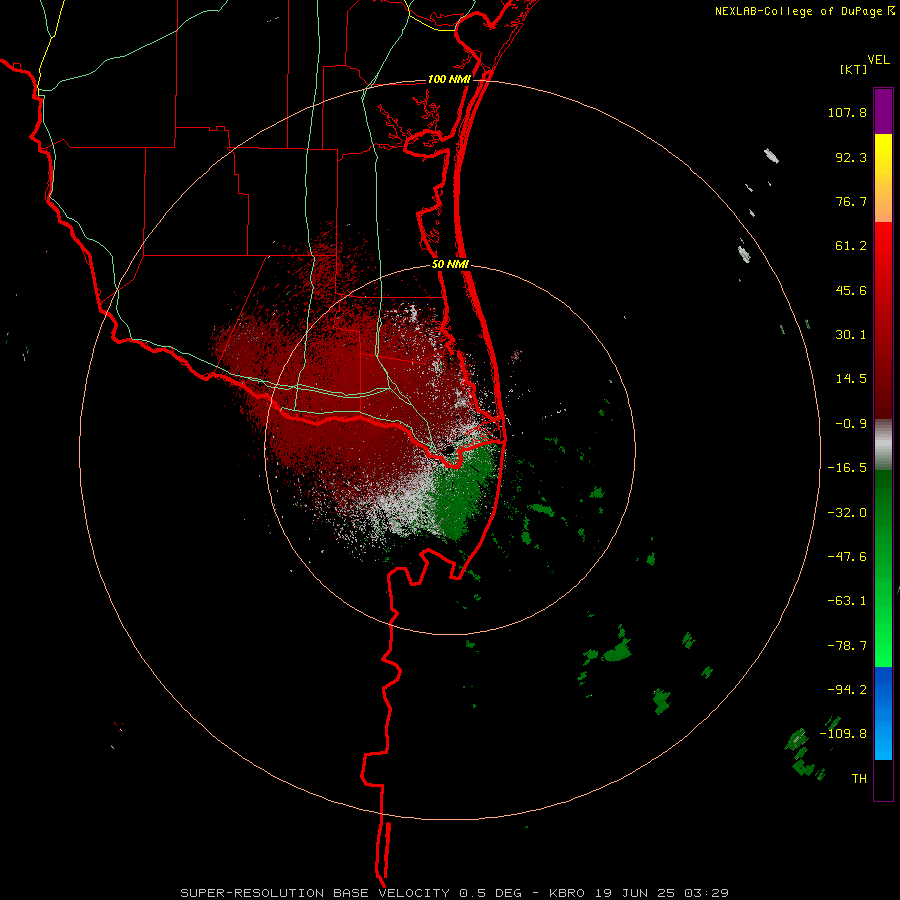The image size is (900, 900).
Task: Pick the gray near-zero segment of the color bar
Action: (883, 445)
